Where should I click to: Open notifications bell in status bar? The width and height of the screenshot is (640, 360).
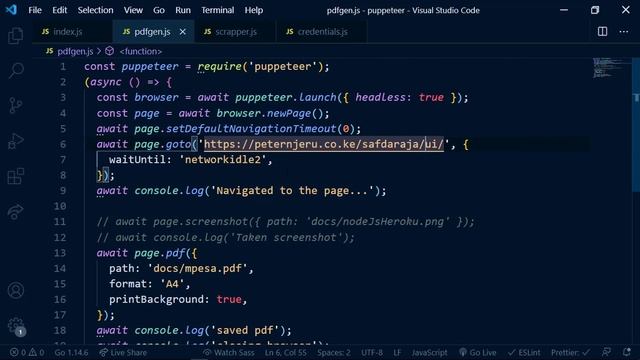coord(627,353)
